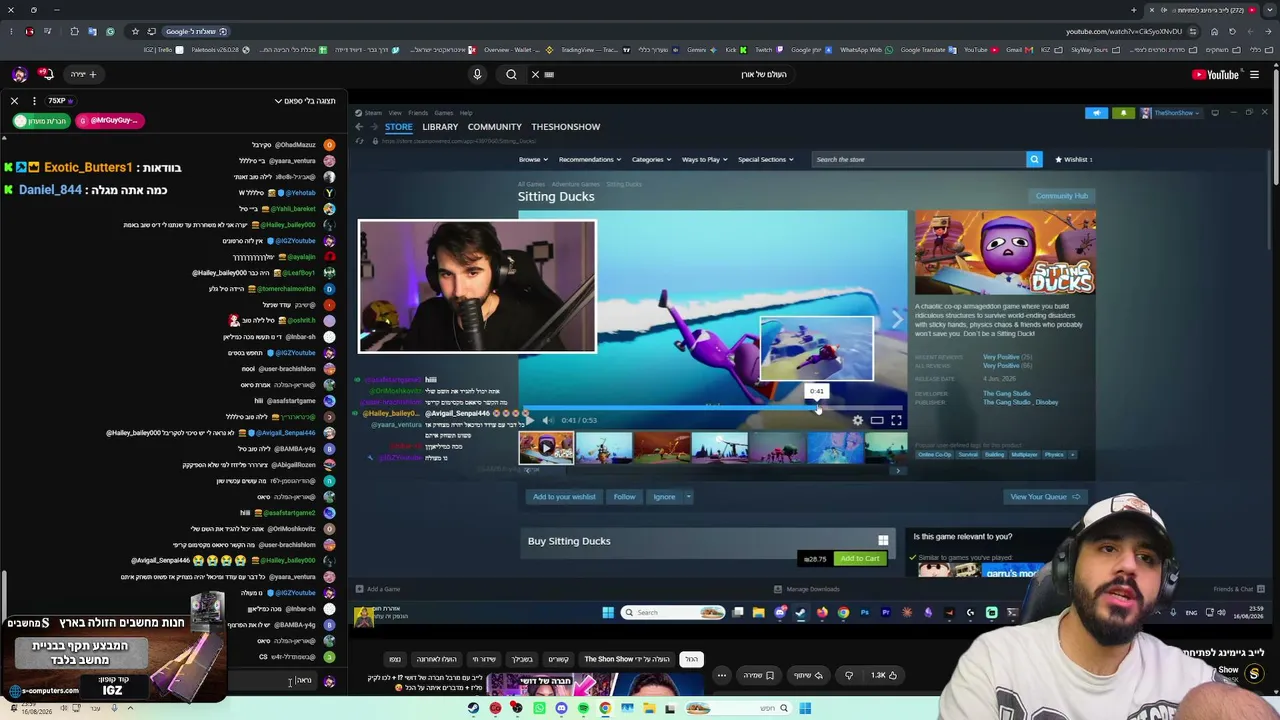Click View Your Queue button
The height and width of the screenshot is (720, 1280).
(1045, 497)
